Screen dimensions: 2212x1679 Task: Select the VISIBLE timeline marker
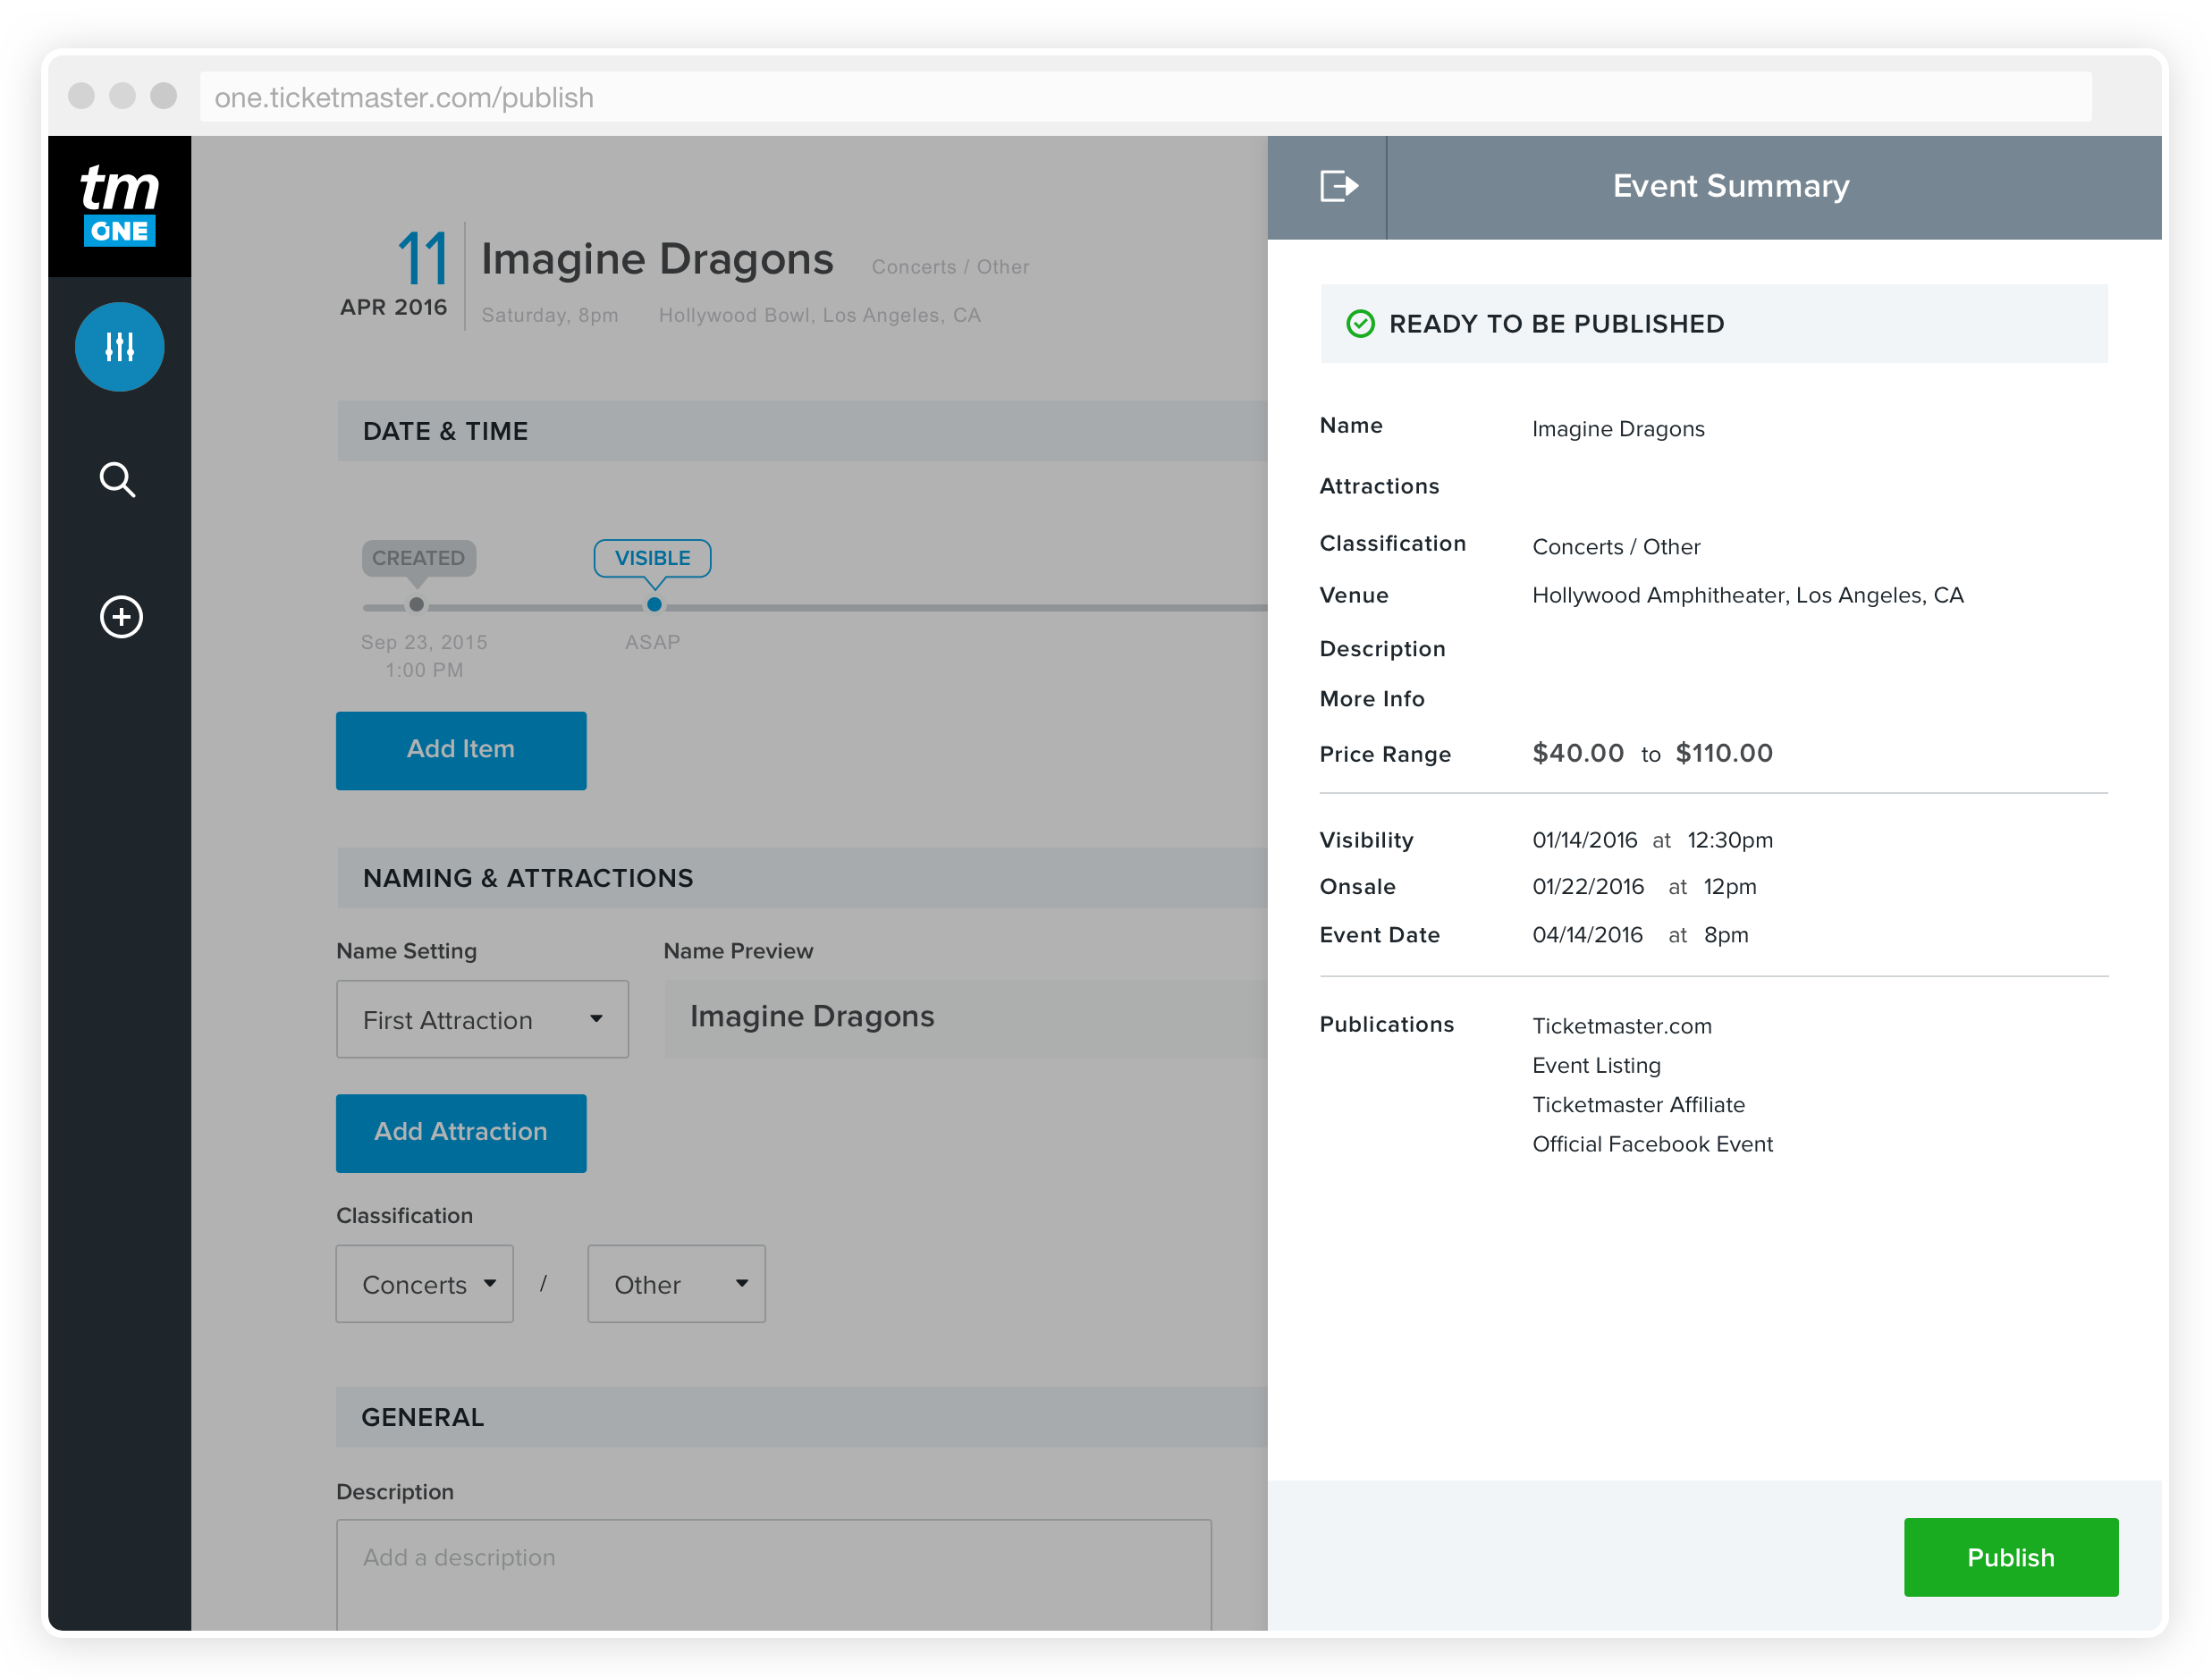(x=652, y=558)
